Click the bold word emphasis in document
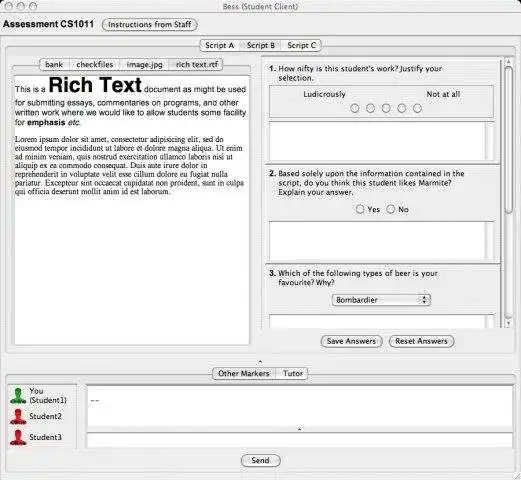The height and width of the screenshot is (480, 521). (46, 123)
